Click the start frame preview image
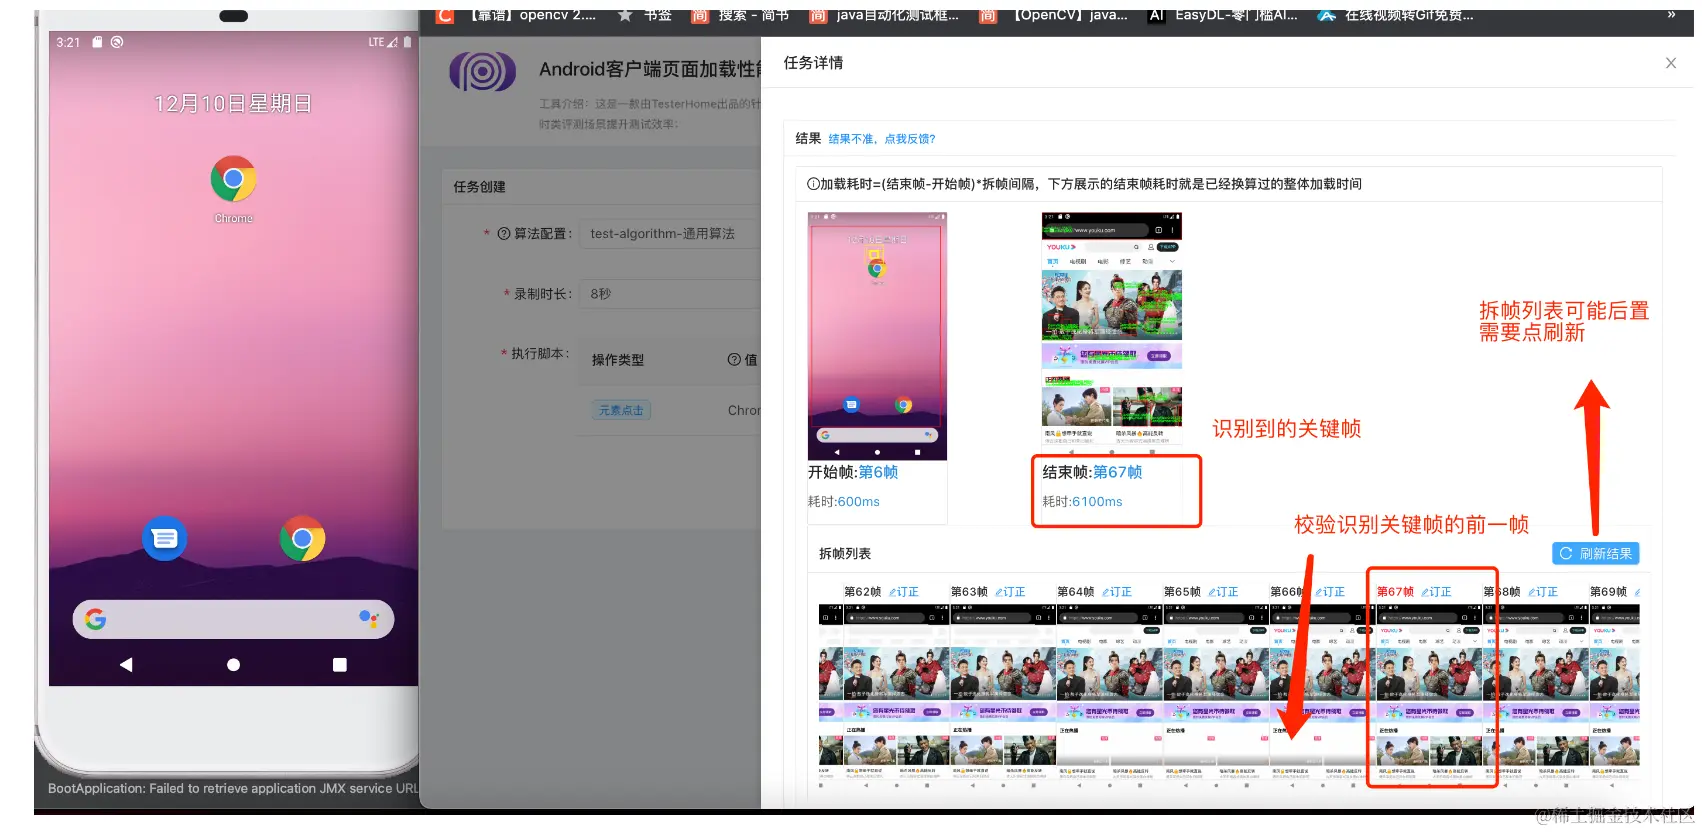The image size is (1702, 832). pyautogui.click(x=877, y=336)
